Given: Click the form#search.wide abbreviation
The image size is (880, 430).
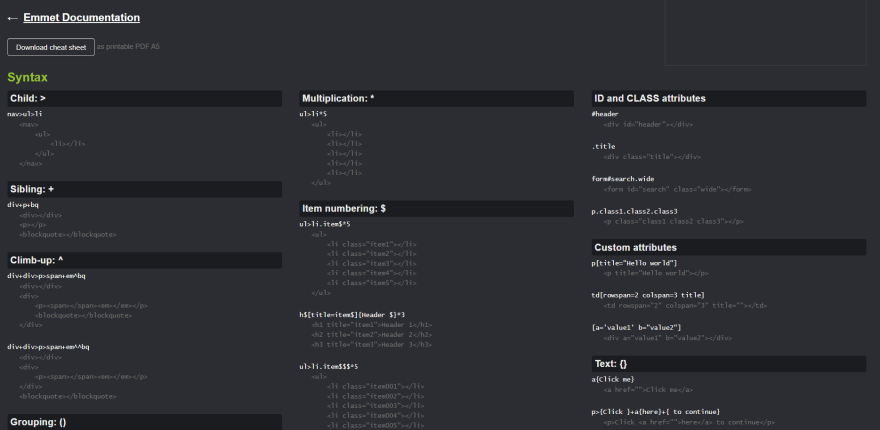Looking at the screenshot, I should click(622, 179).
